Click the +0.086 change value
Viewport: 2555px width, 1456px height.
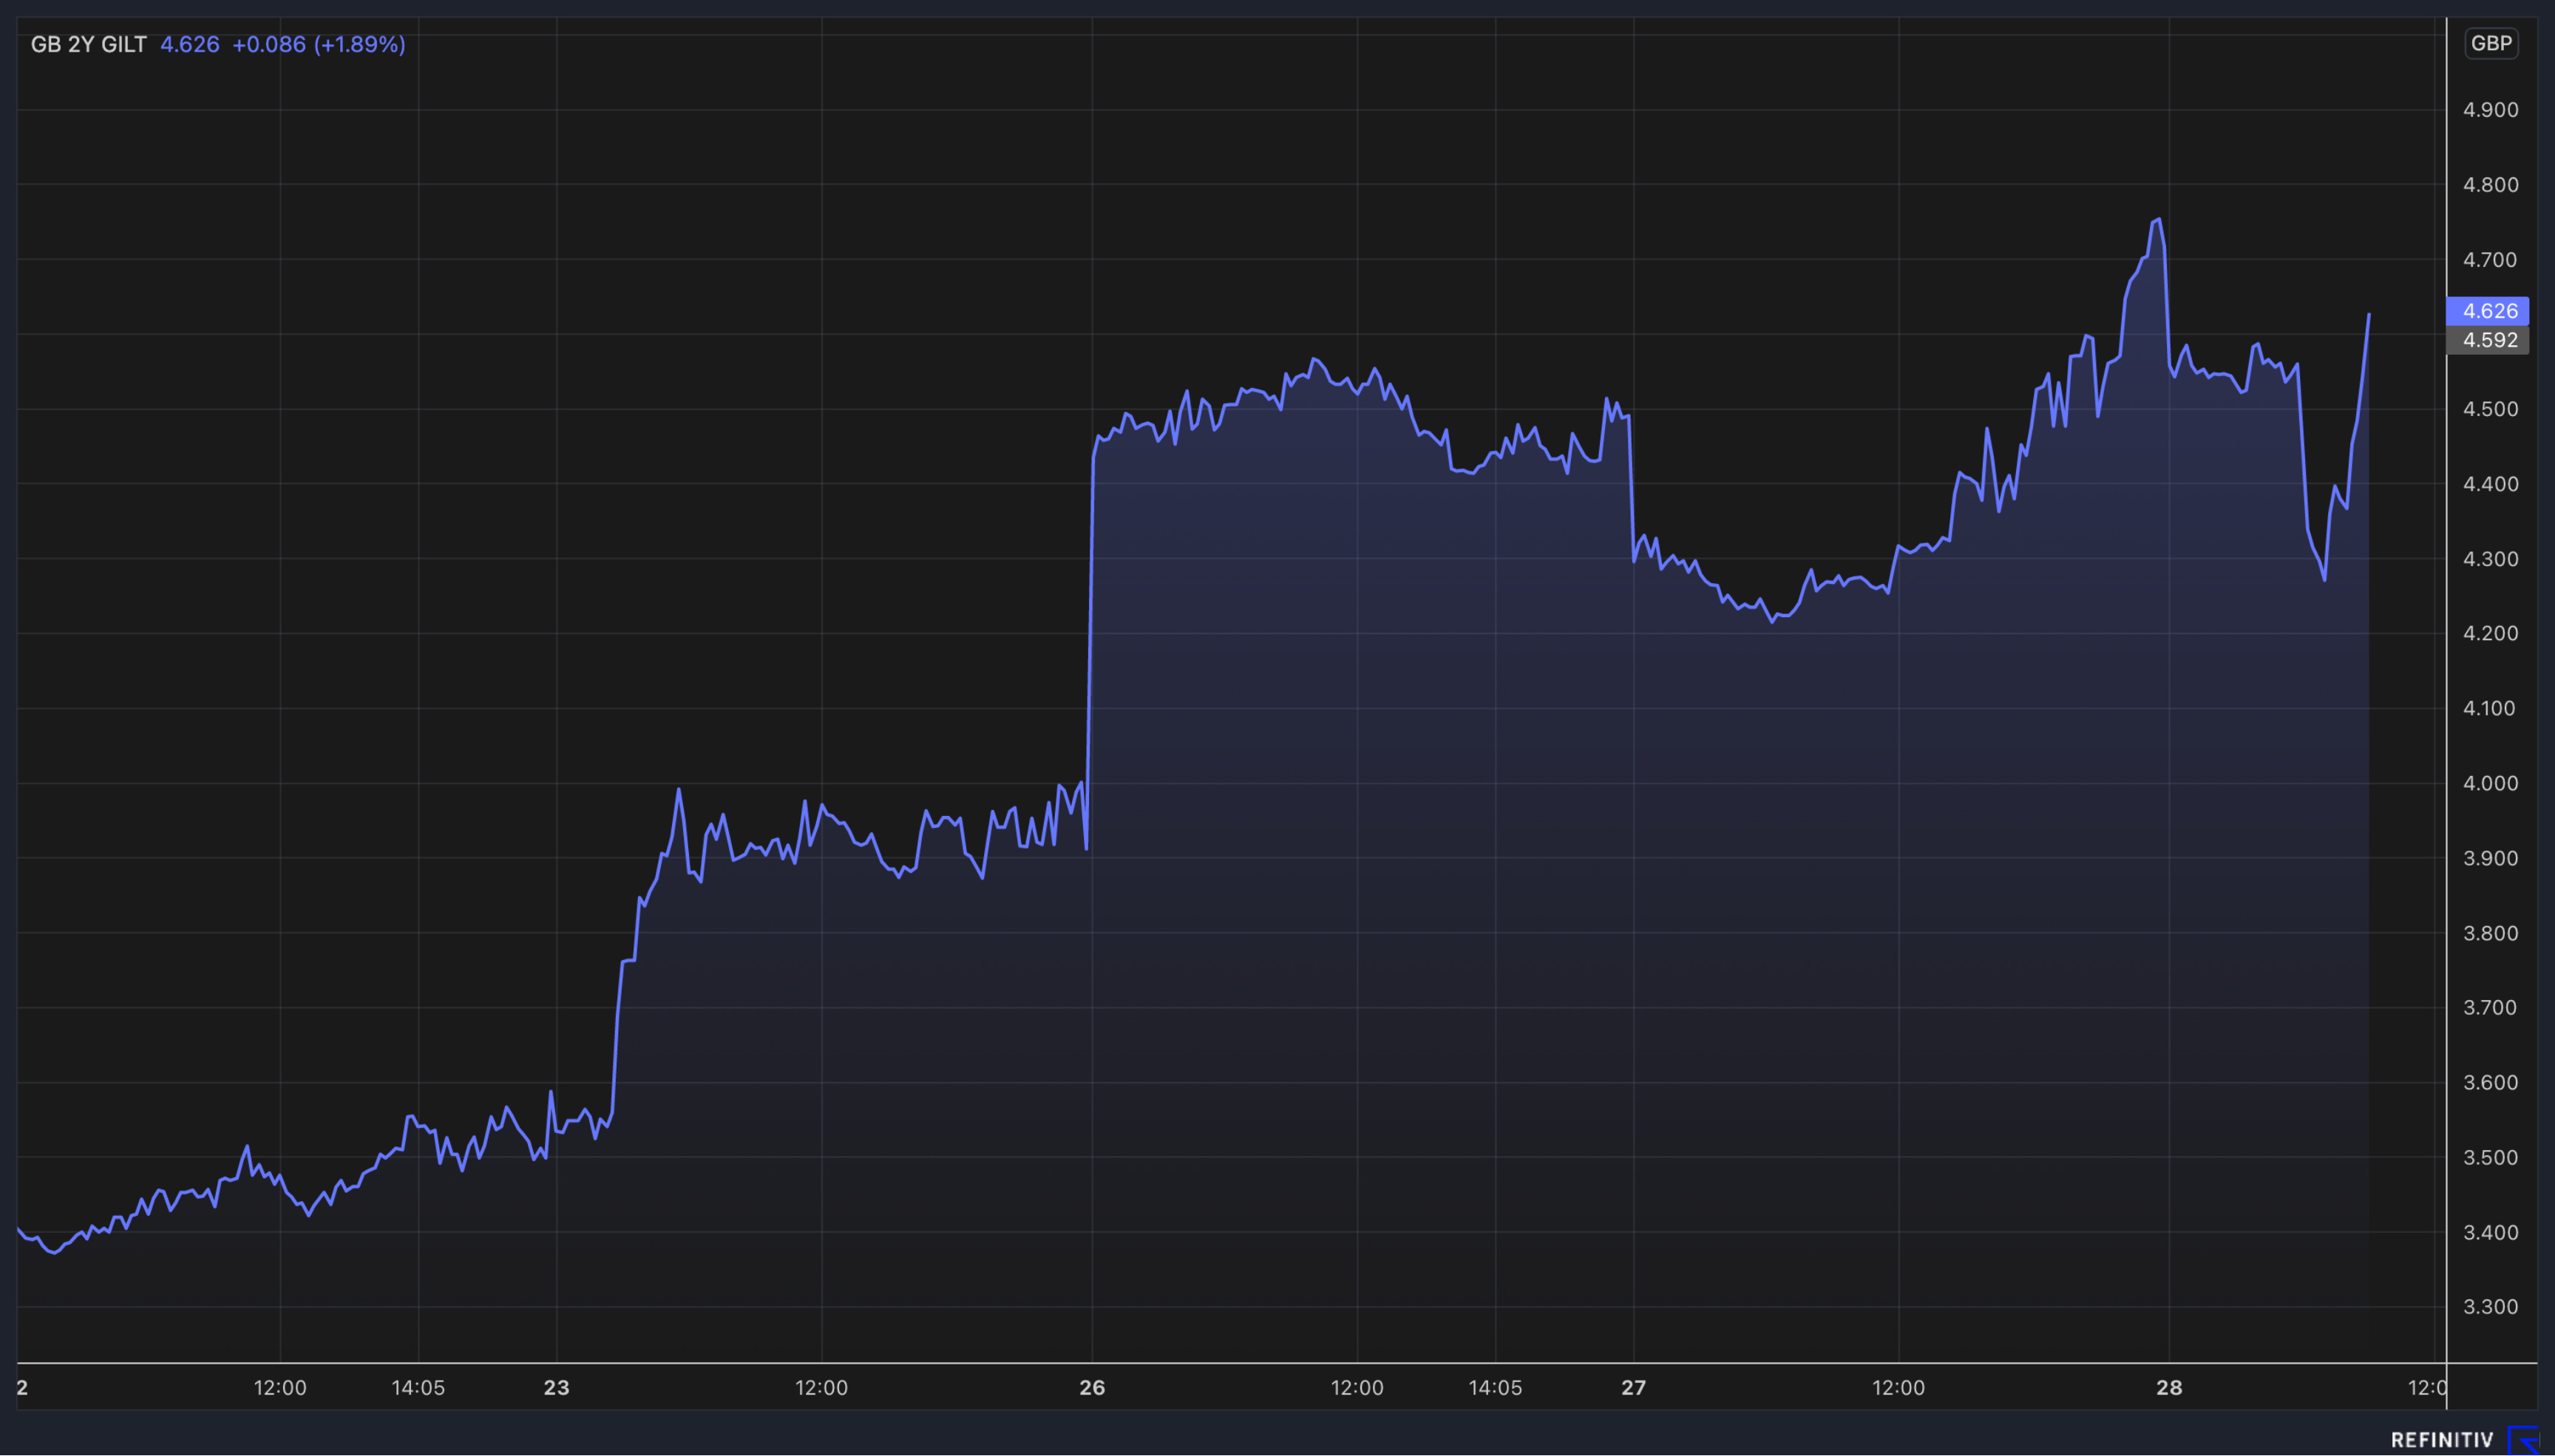pos(269,44)
